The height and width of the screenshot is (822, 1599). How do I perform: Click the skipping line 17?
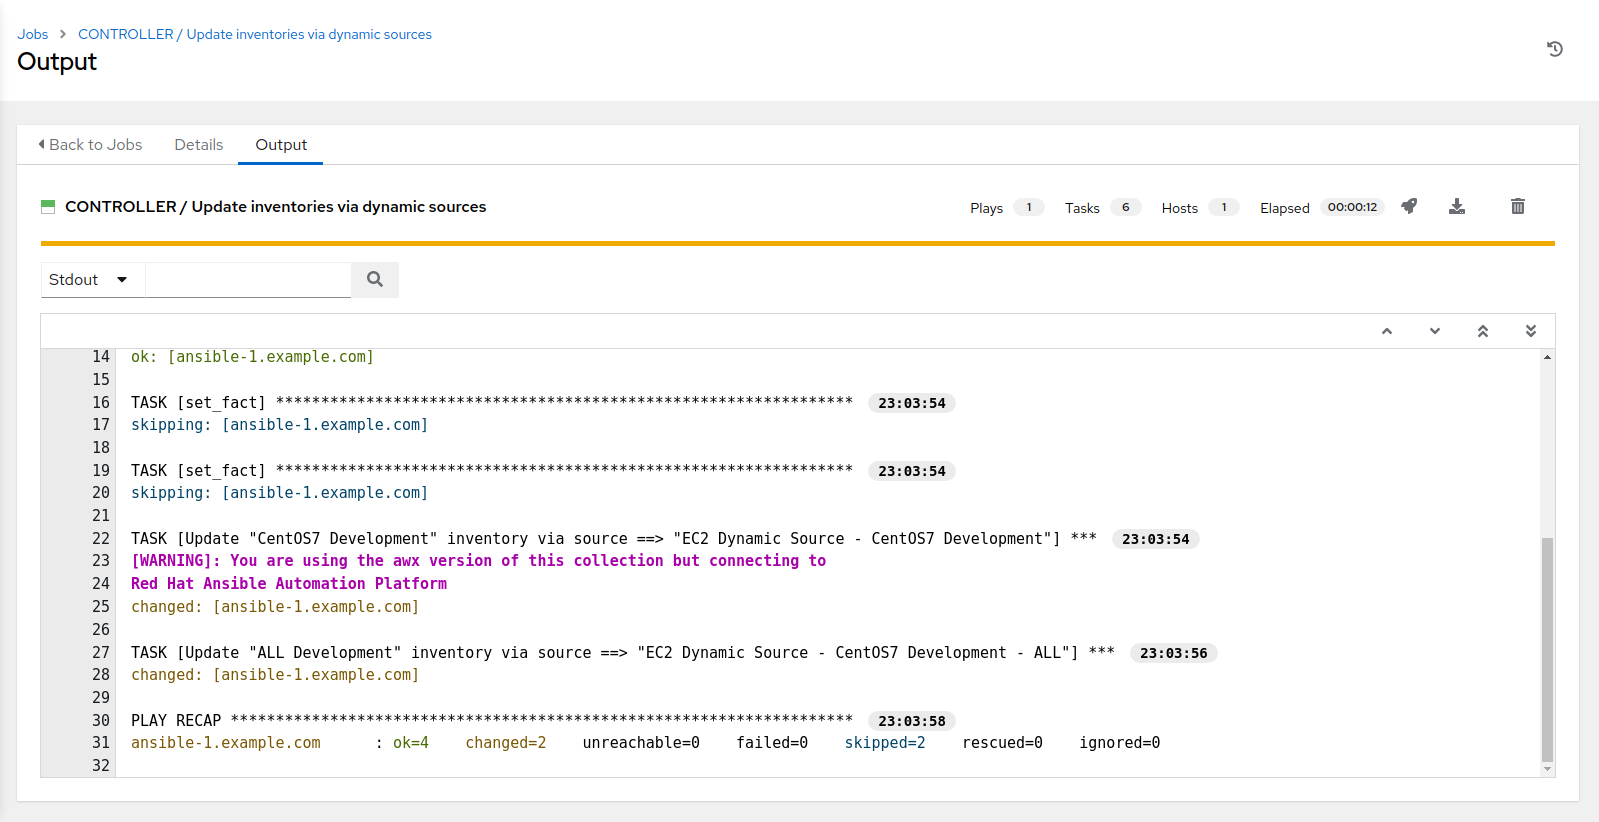(x=279, y=425)
